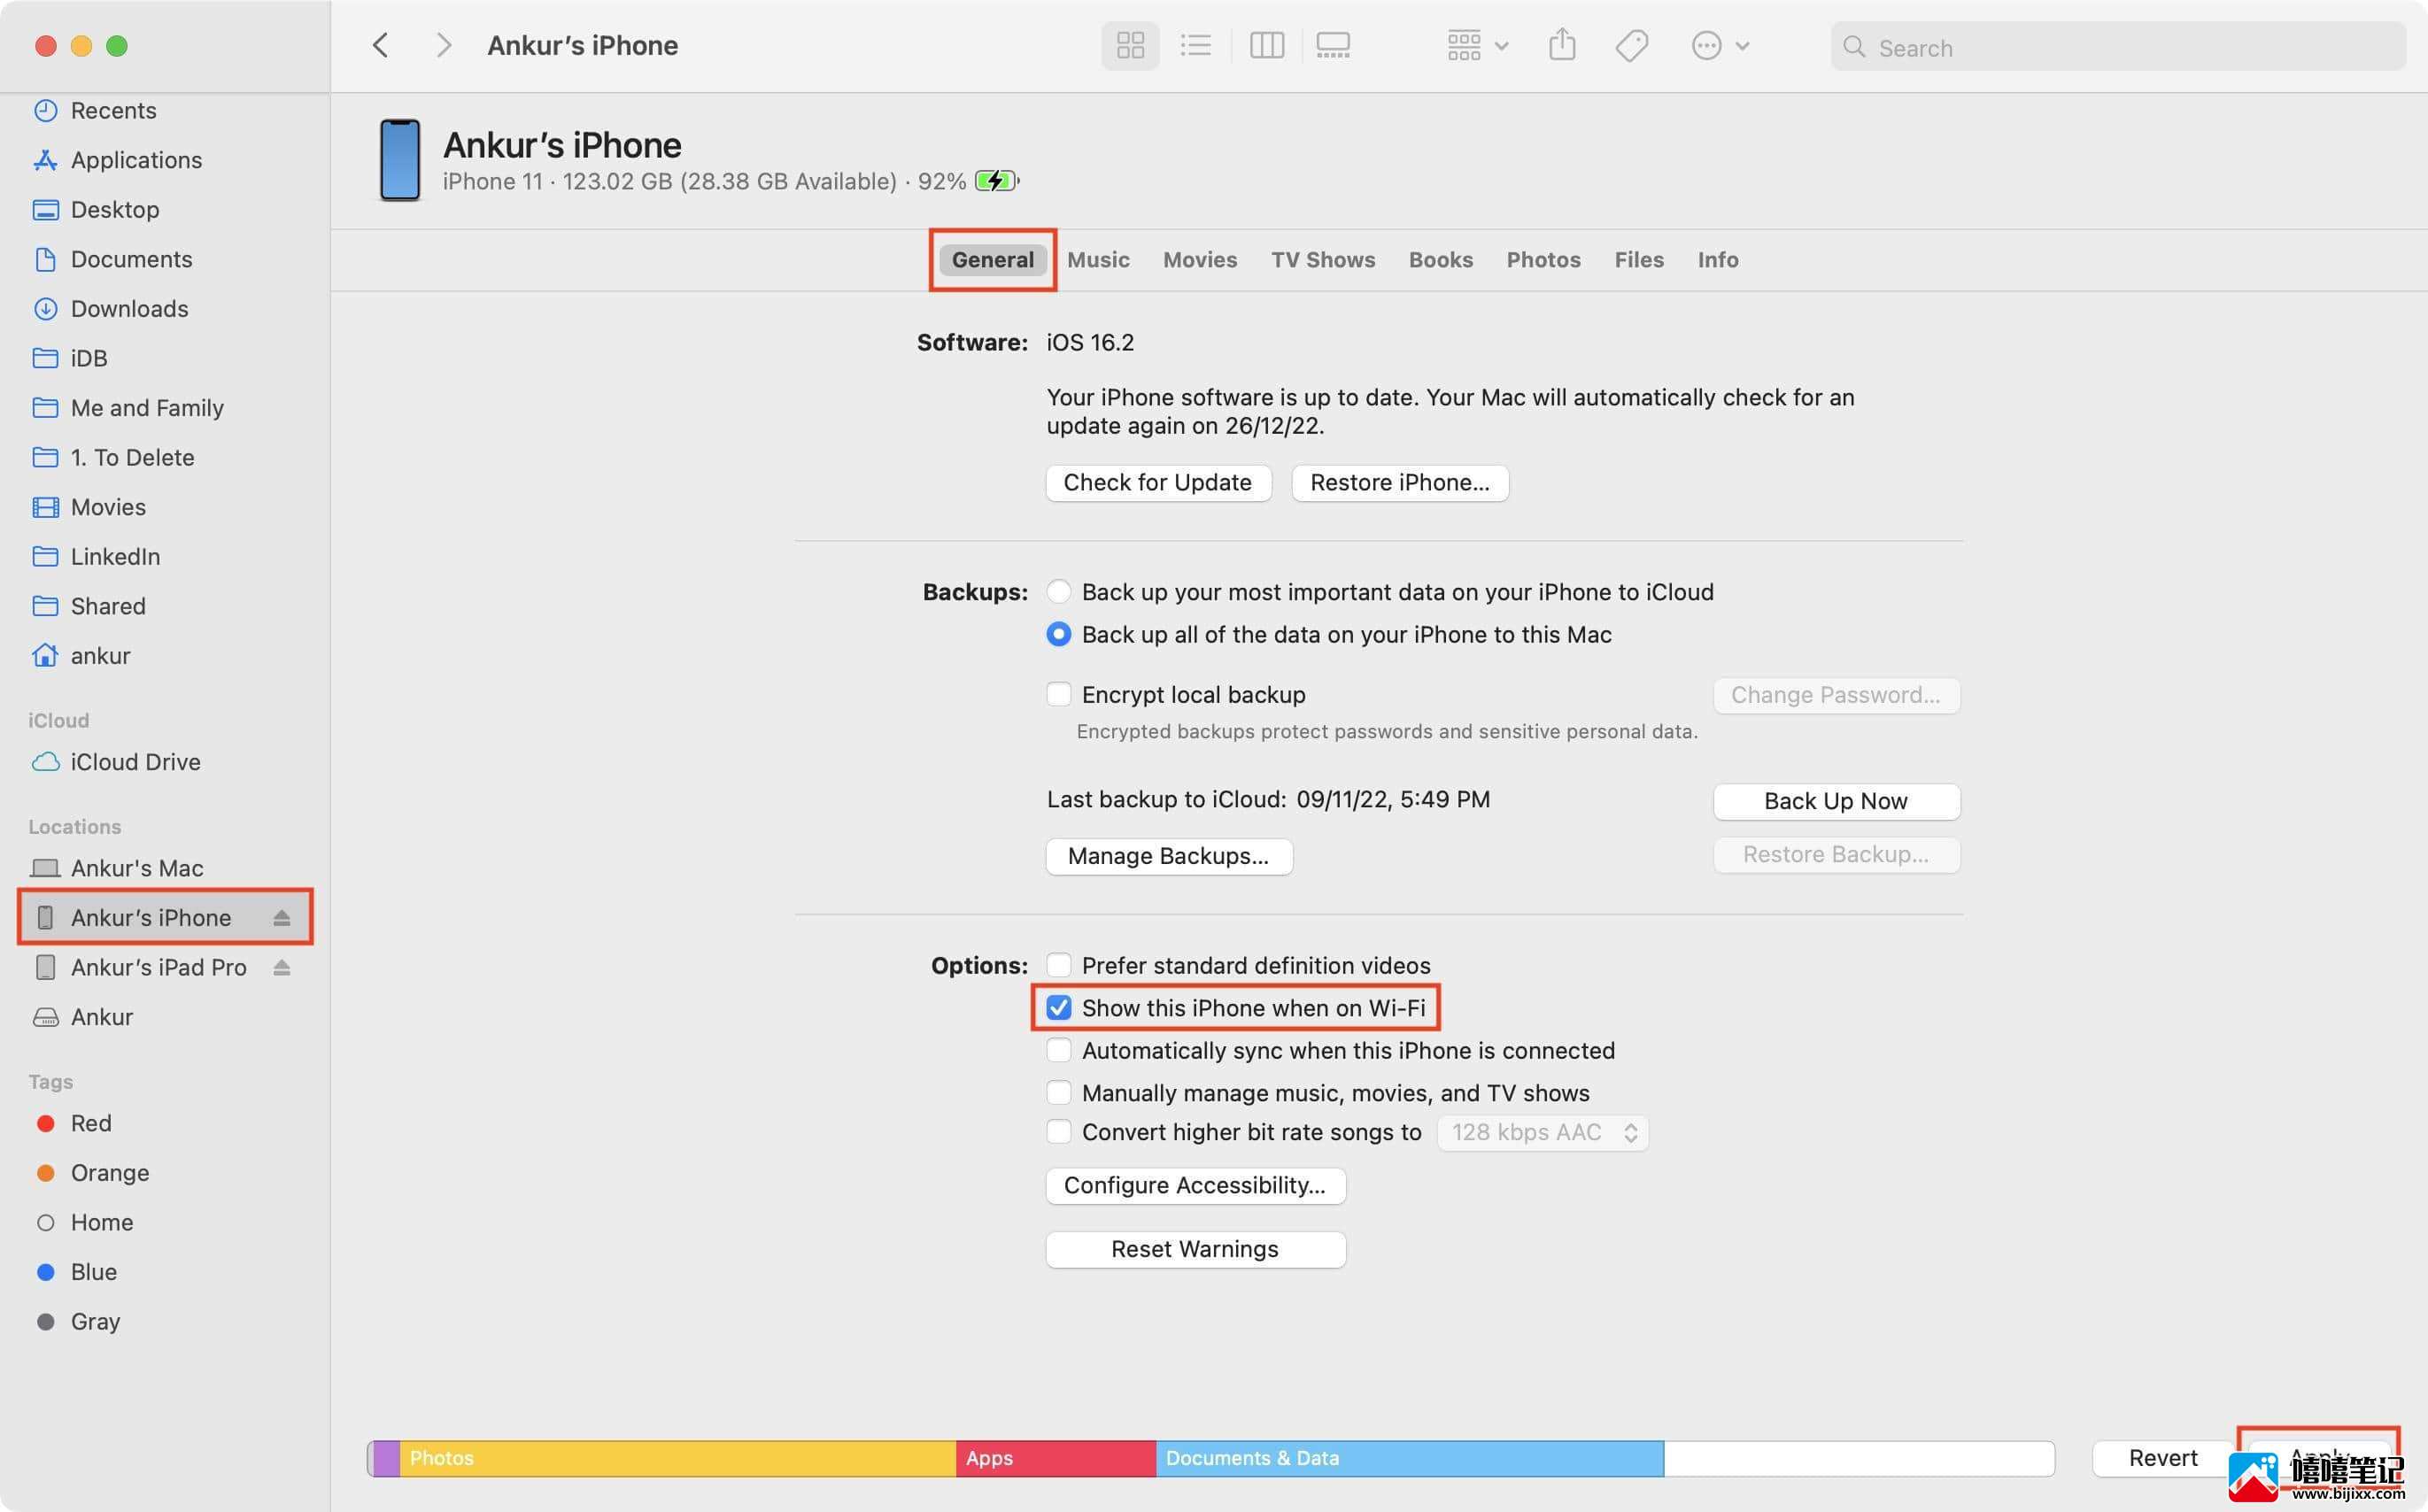Switch to the Books tab
2428x1512 pixels.
1440,260
